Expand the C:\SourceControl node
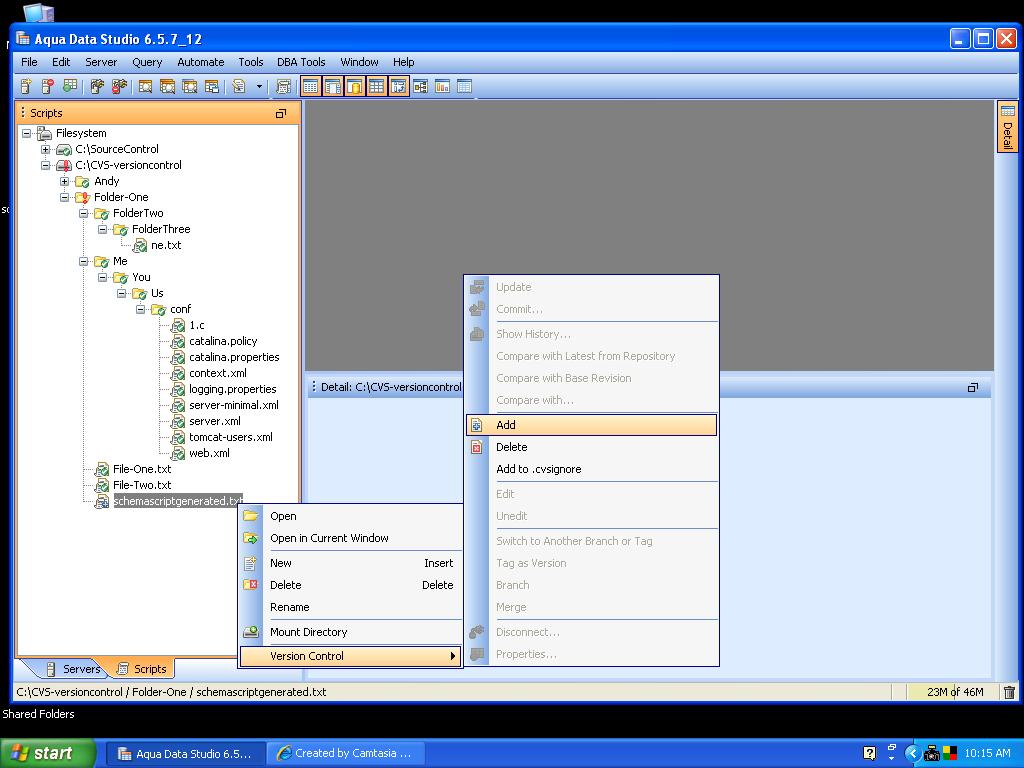Viewport: 1024px width, 768px height. coord(46,150)
